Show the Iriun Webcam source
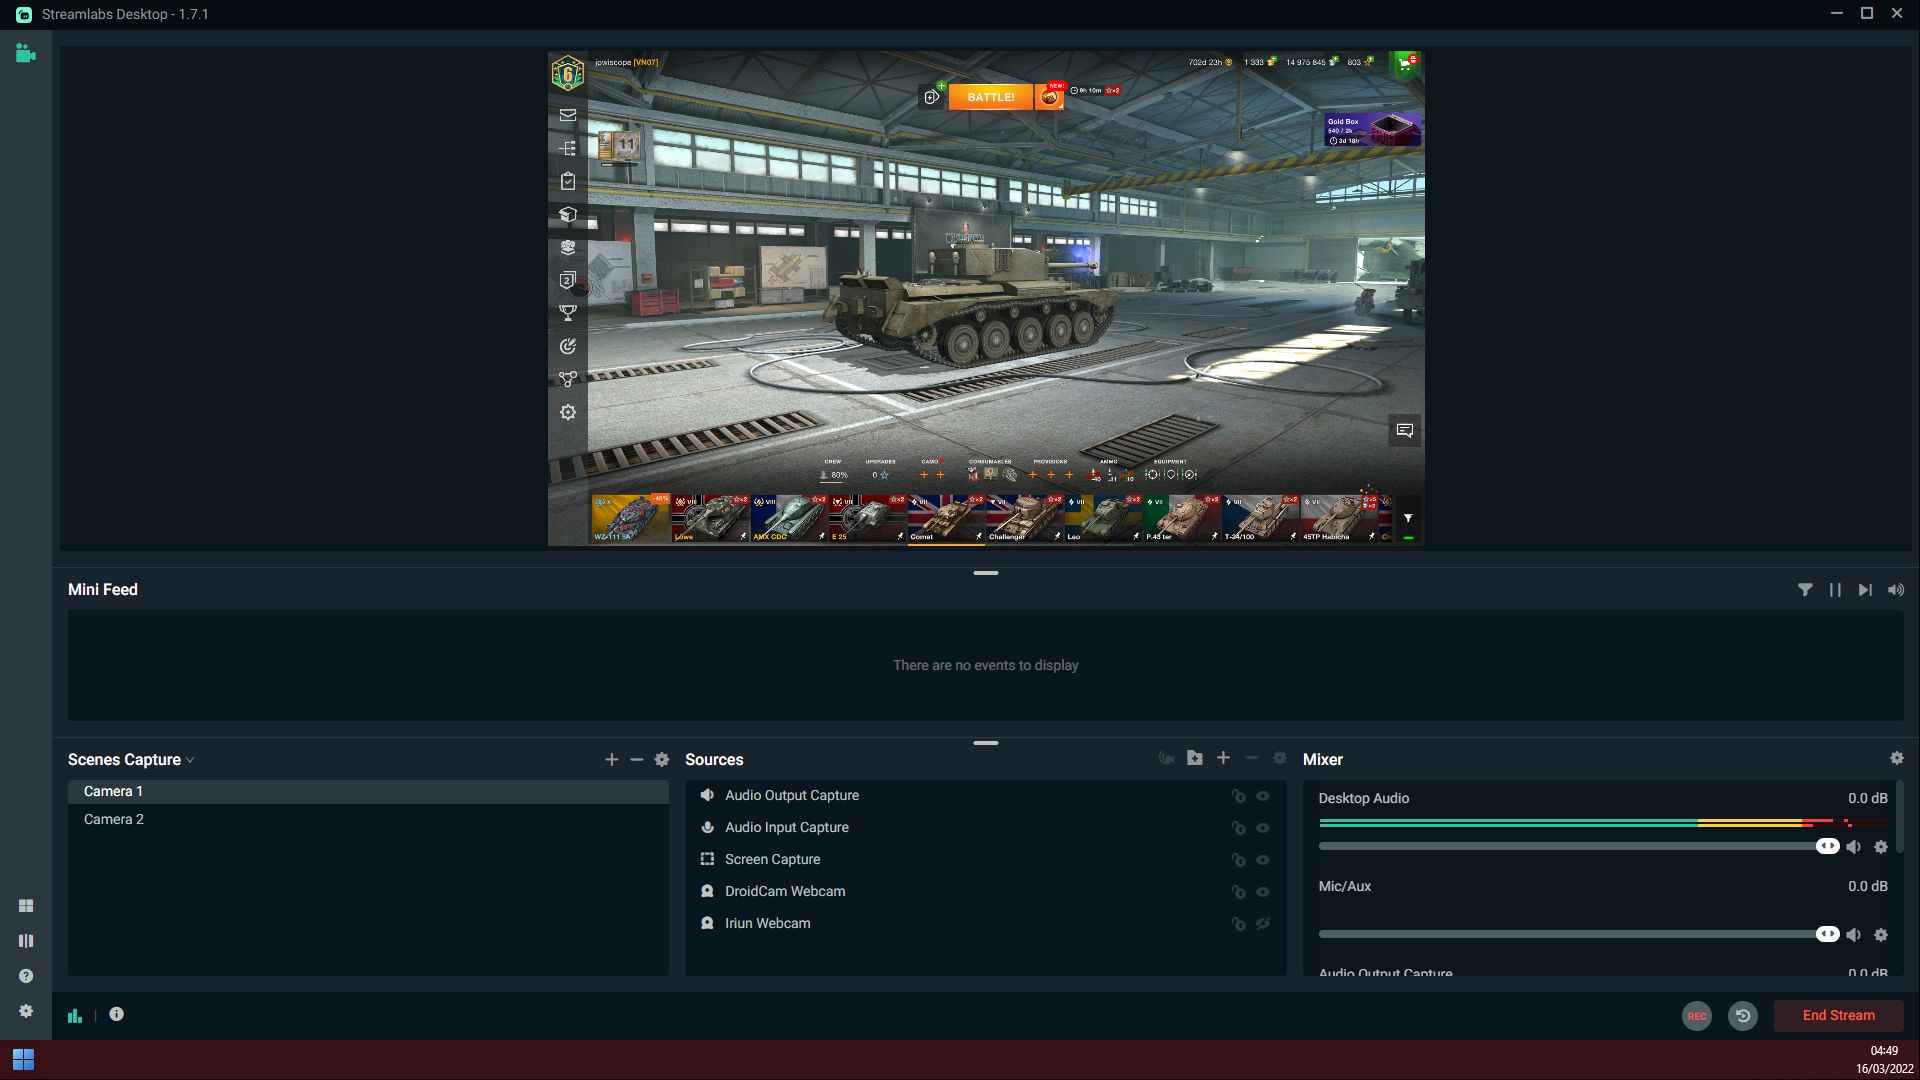 [1263, 924]
